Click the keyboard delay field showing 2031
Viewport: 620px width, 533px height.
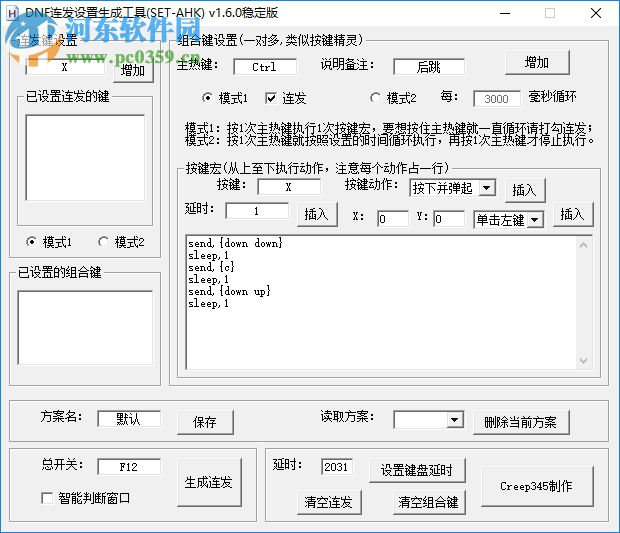point(337,467)
